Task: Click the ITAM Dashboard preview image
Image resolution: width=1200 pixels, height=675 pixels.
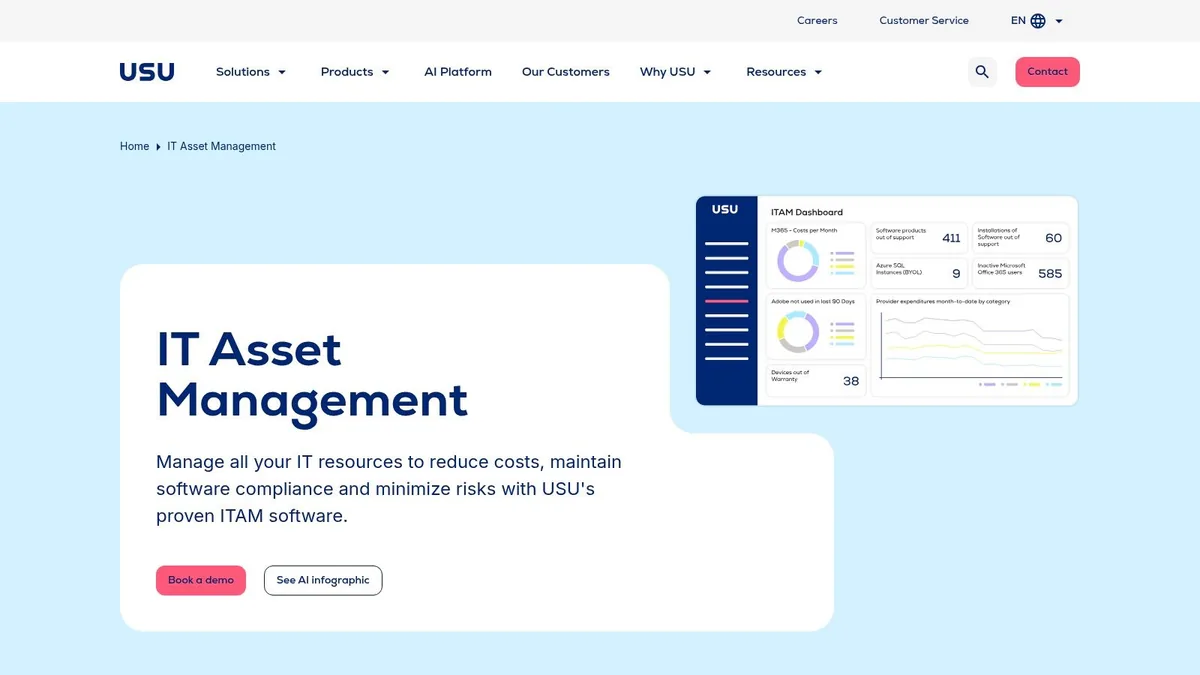Action: [x=887, y=301]
